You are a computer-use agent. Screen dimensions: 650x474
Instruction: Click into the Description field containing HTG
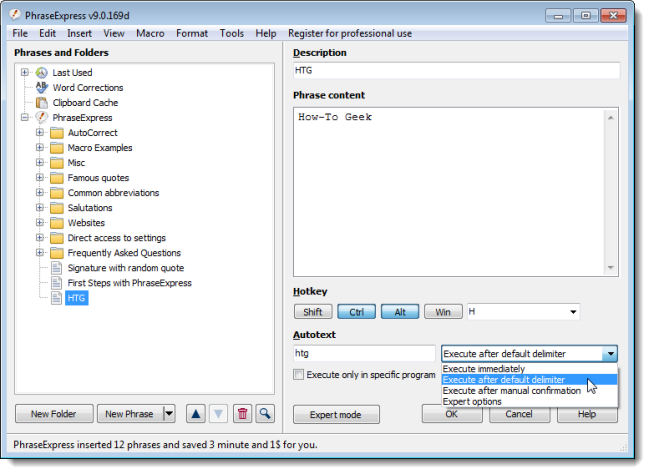point(456,70)
